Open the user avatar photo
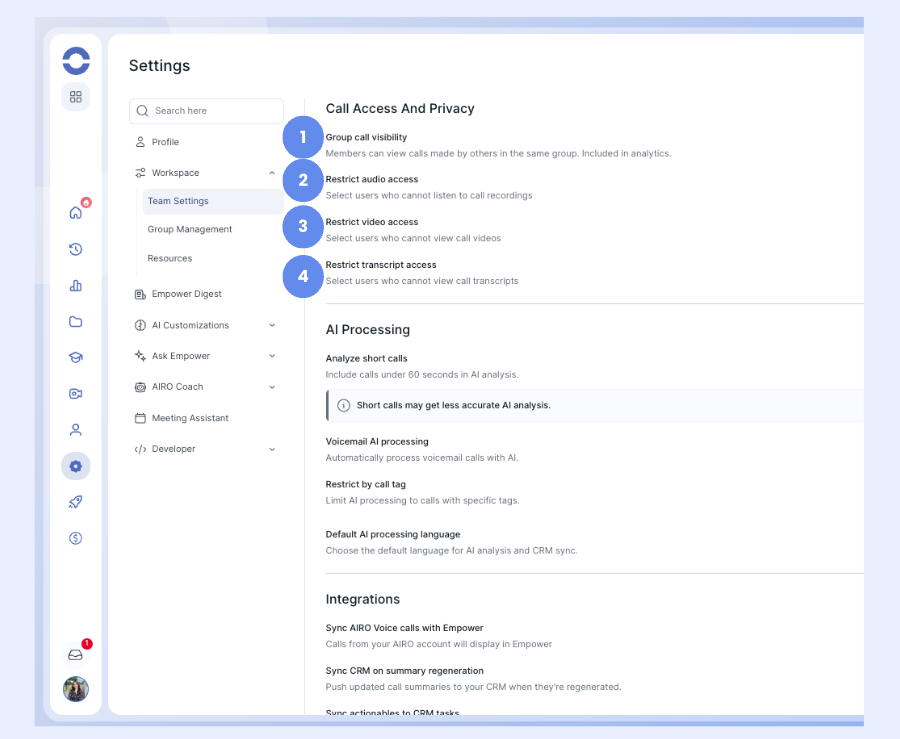 pyautogui.click(x=76, y=689)
